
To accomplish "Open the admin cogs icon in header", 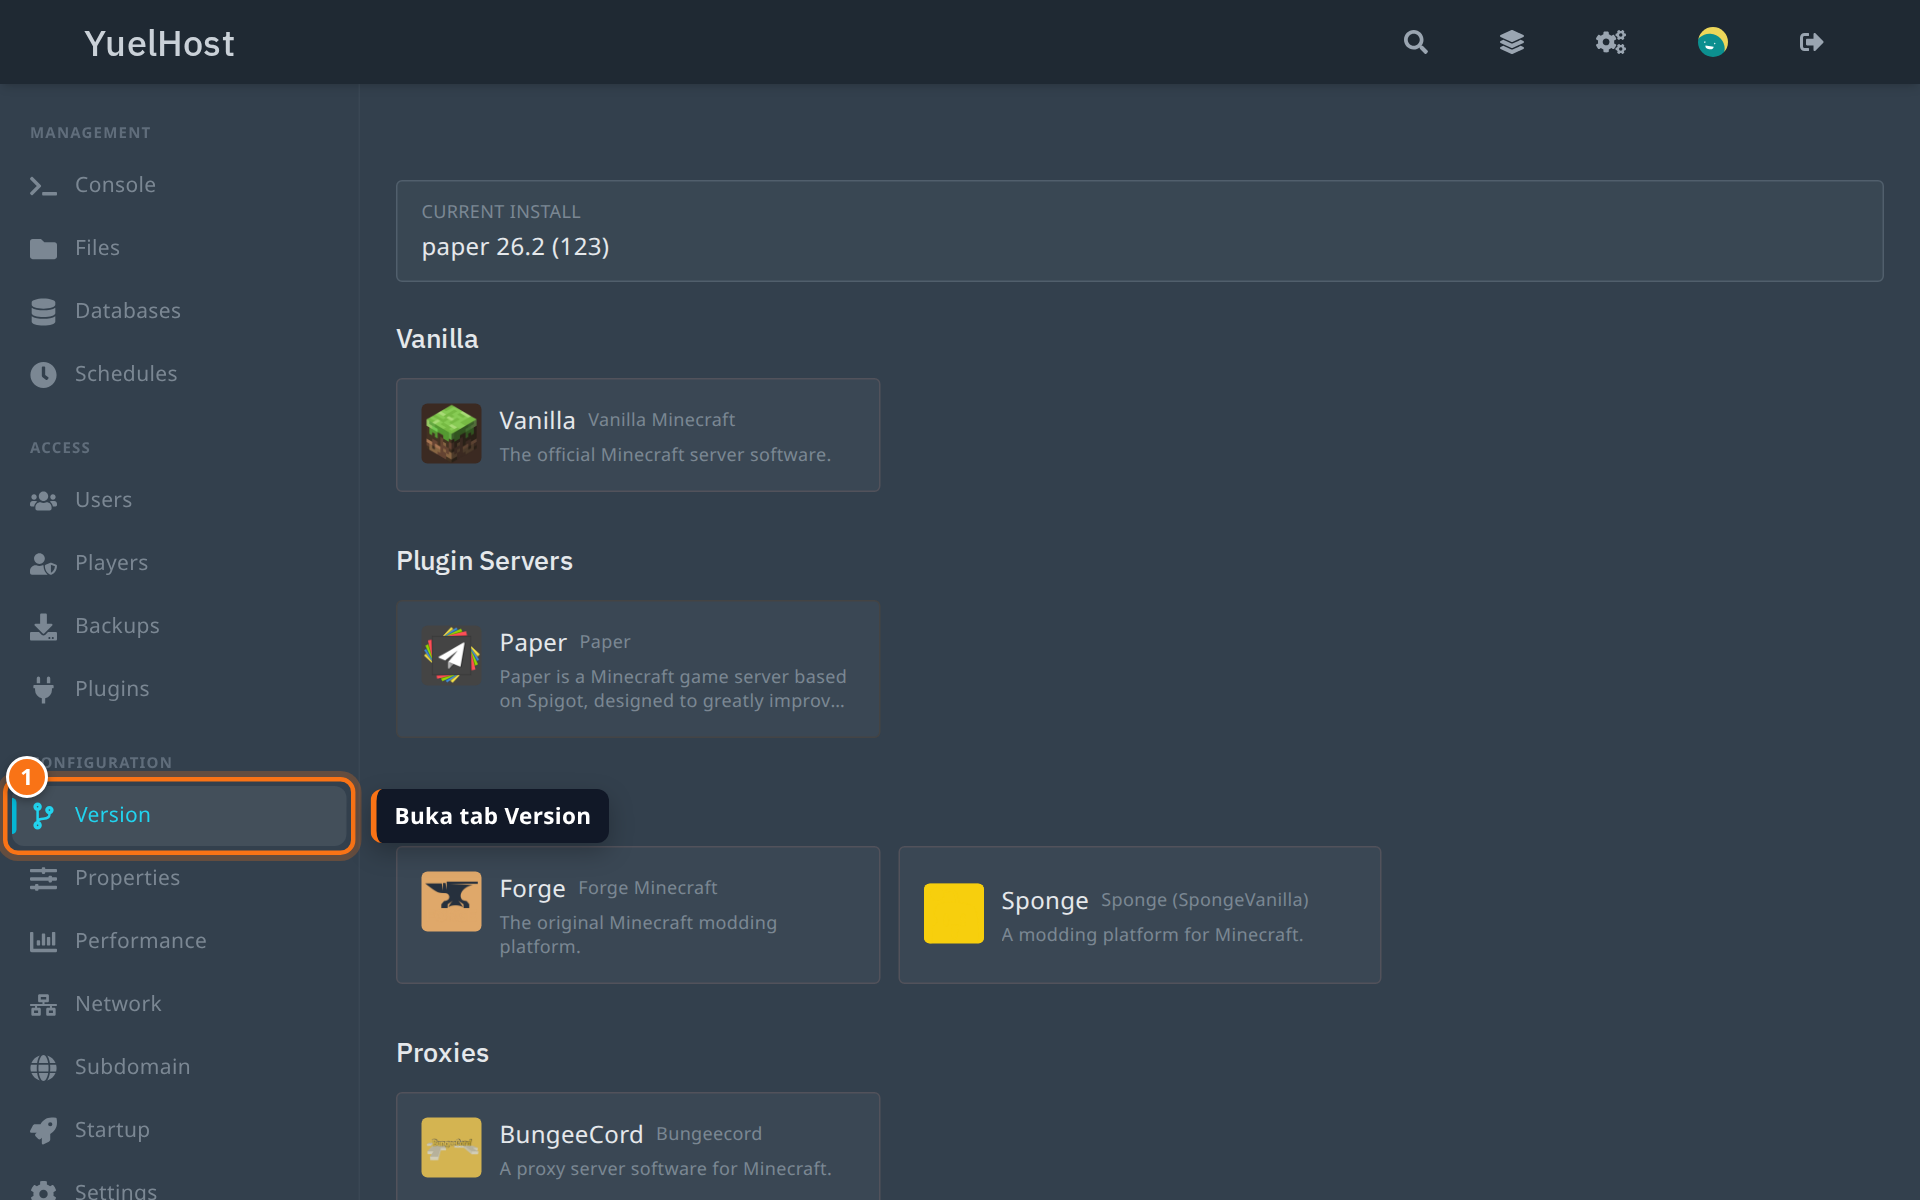I will [1610, 42].
